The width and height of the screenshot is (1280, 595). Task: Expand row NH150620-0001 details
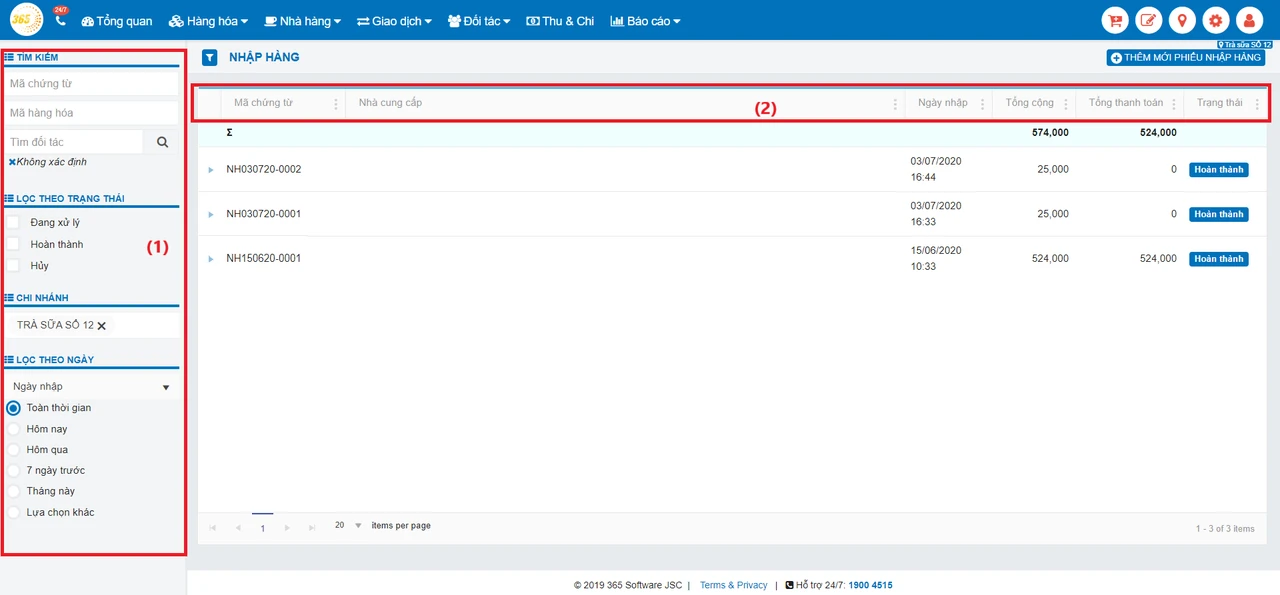click(x=211, y=259)
